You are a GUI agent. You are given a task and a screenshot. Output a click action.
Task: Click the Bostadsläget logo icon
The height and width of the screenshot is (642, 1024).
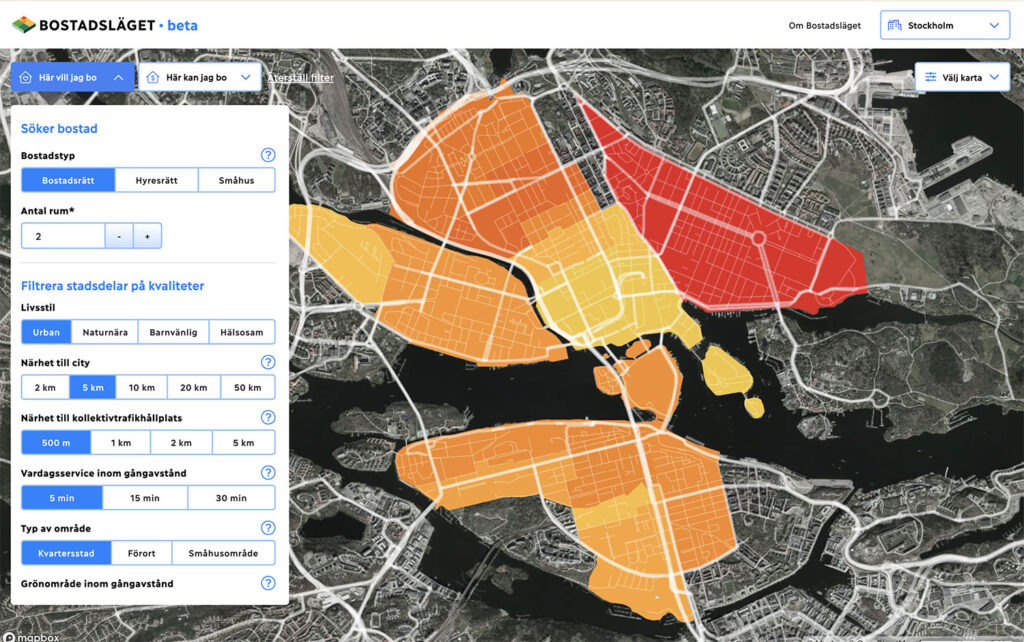point(24,25)
